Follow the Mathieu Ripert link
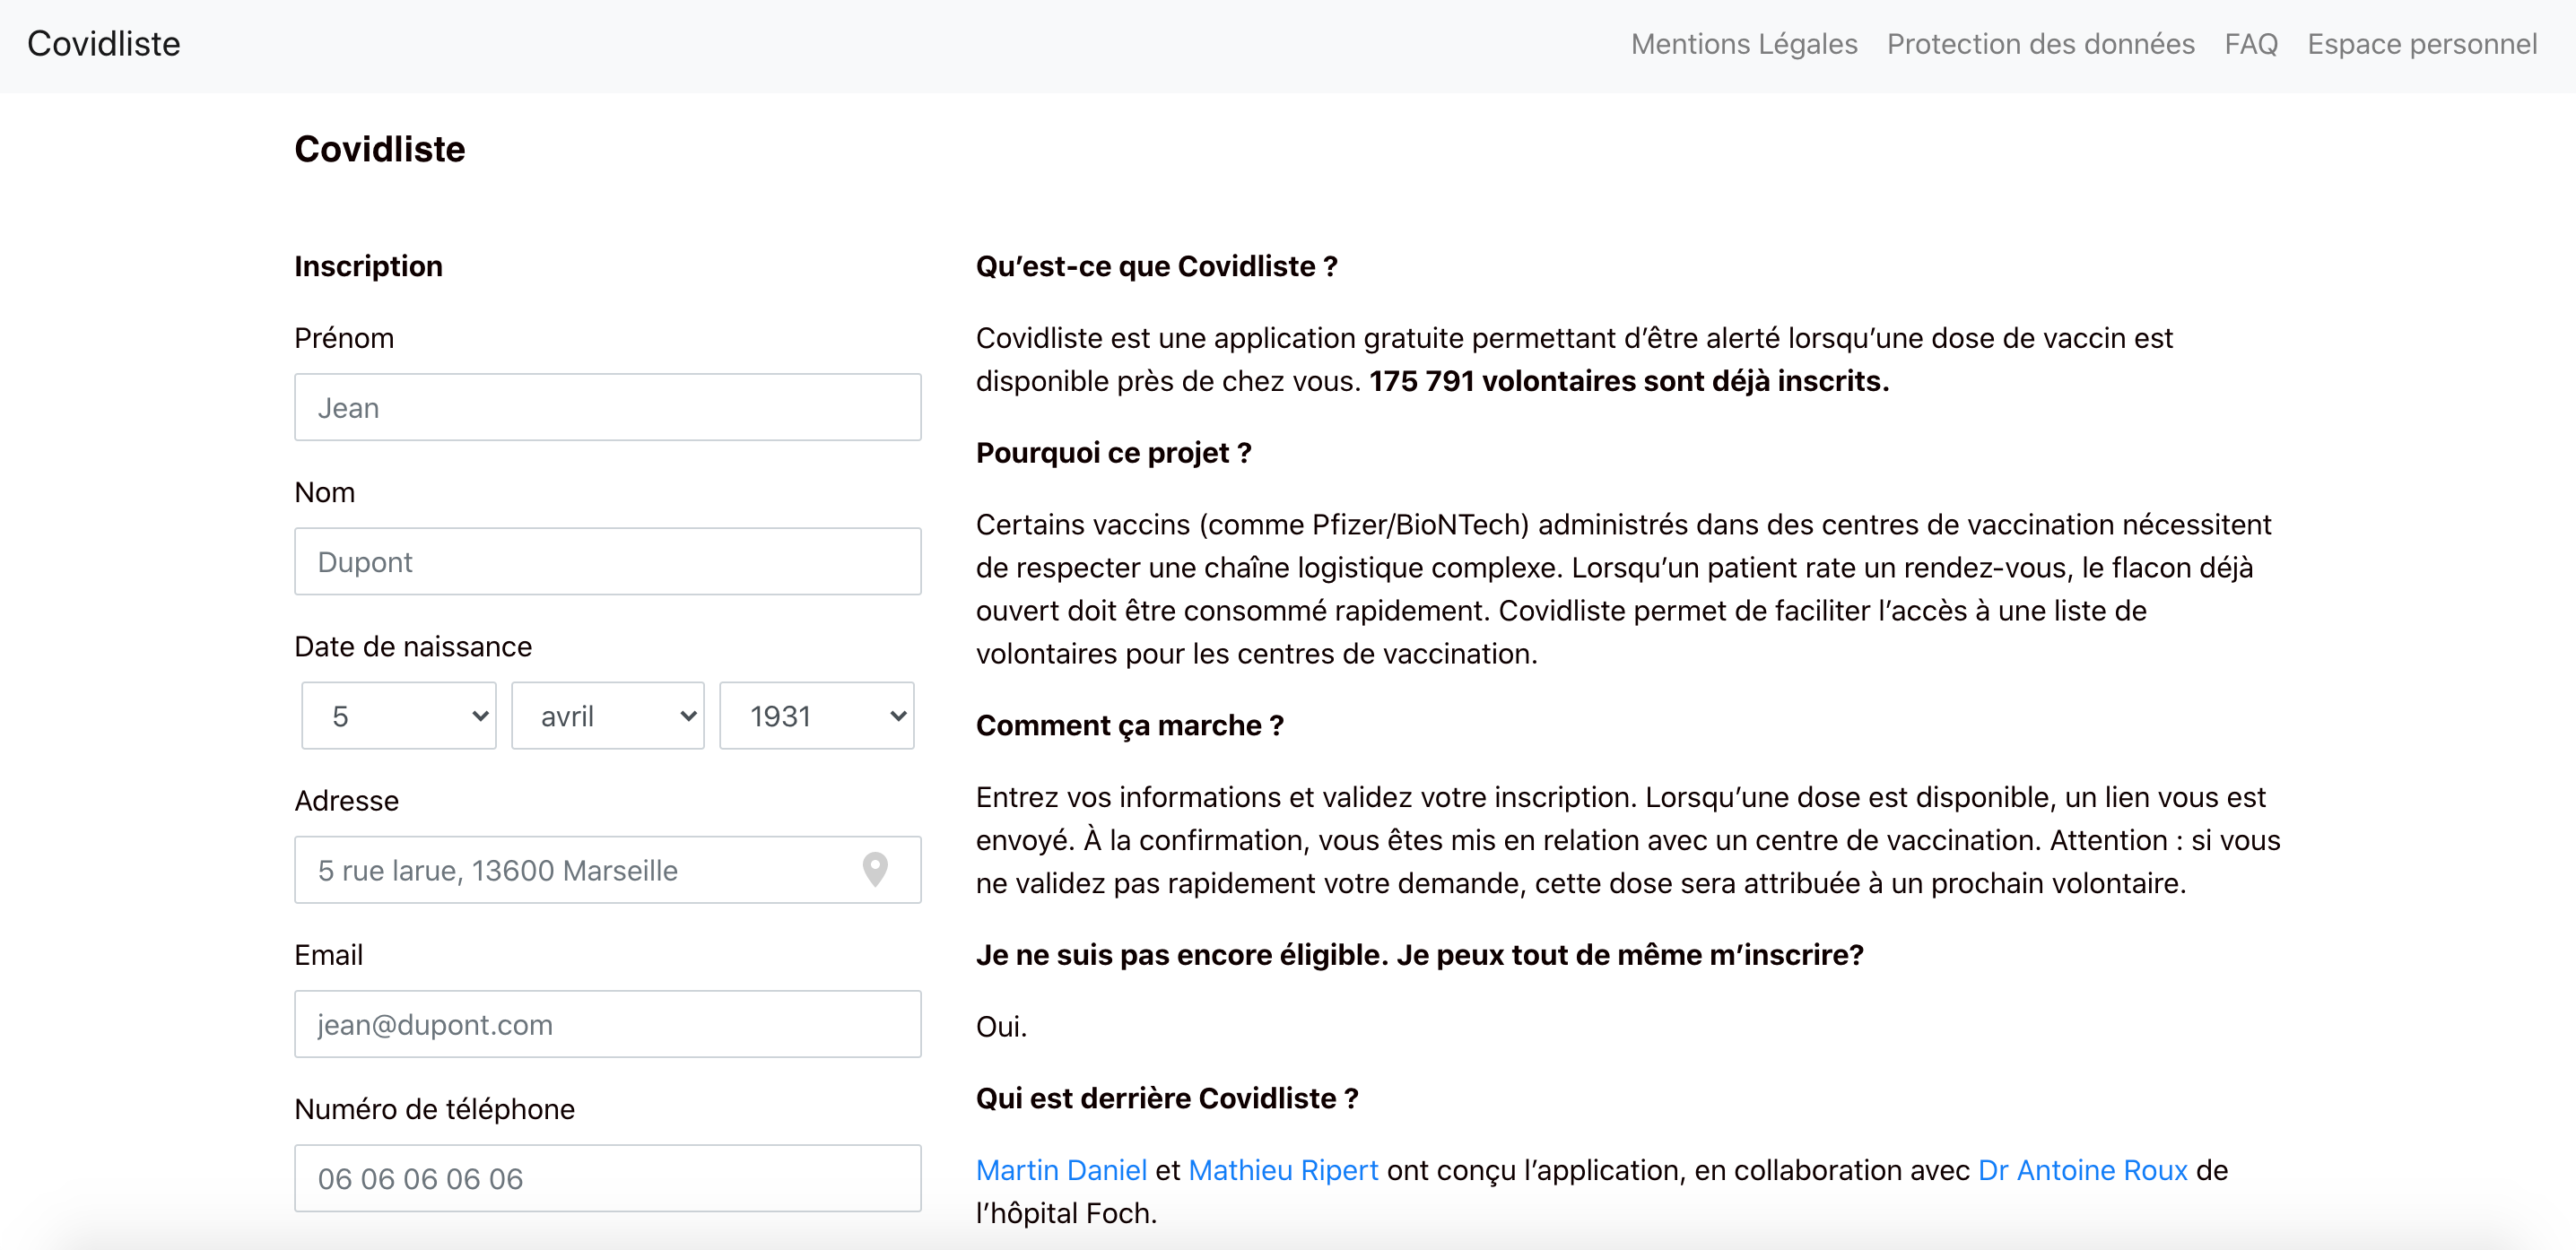Viewport: 2576px width, 1250px height. [1283, 1169]
